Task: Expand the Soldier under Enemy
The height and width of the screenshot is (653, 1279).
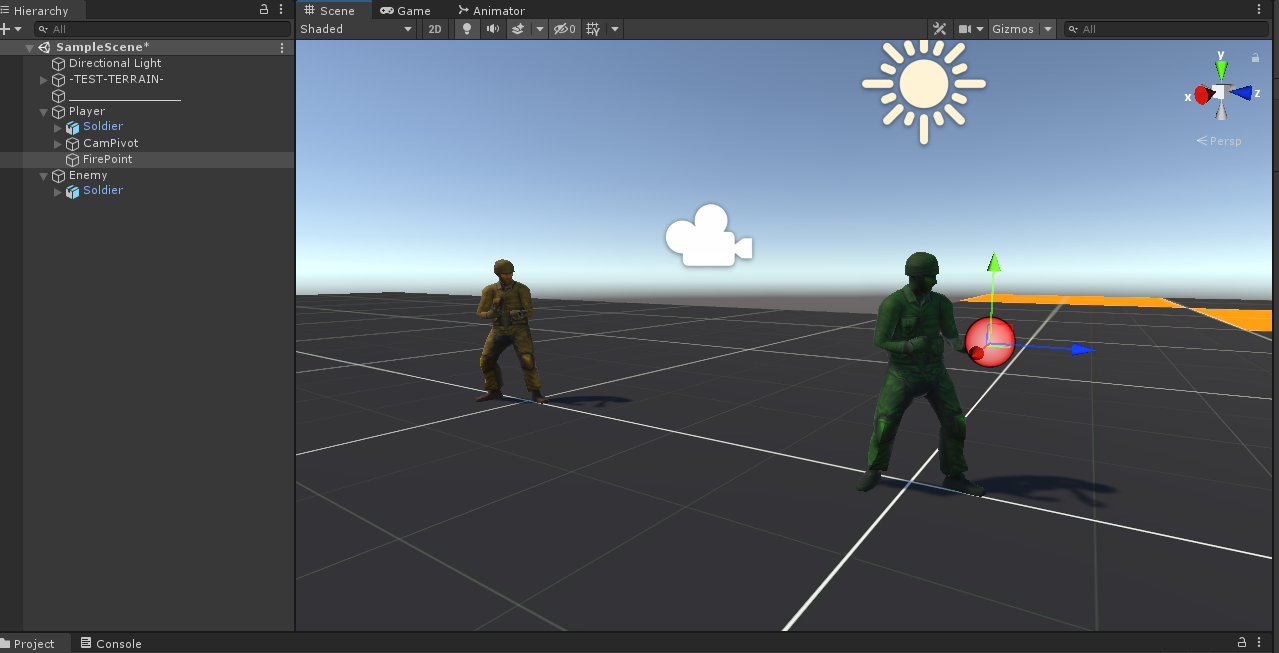Action: 57,191
